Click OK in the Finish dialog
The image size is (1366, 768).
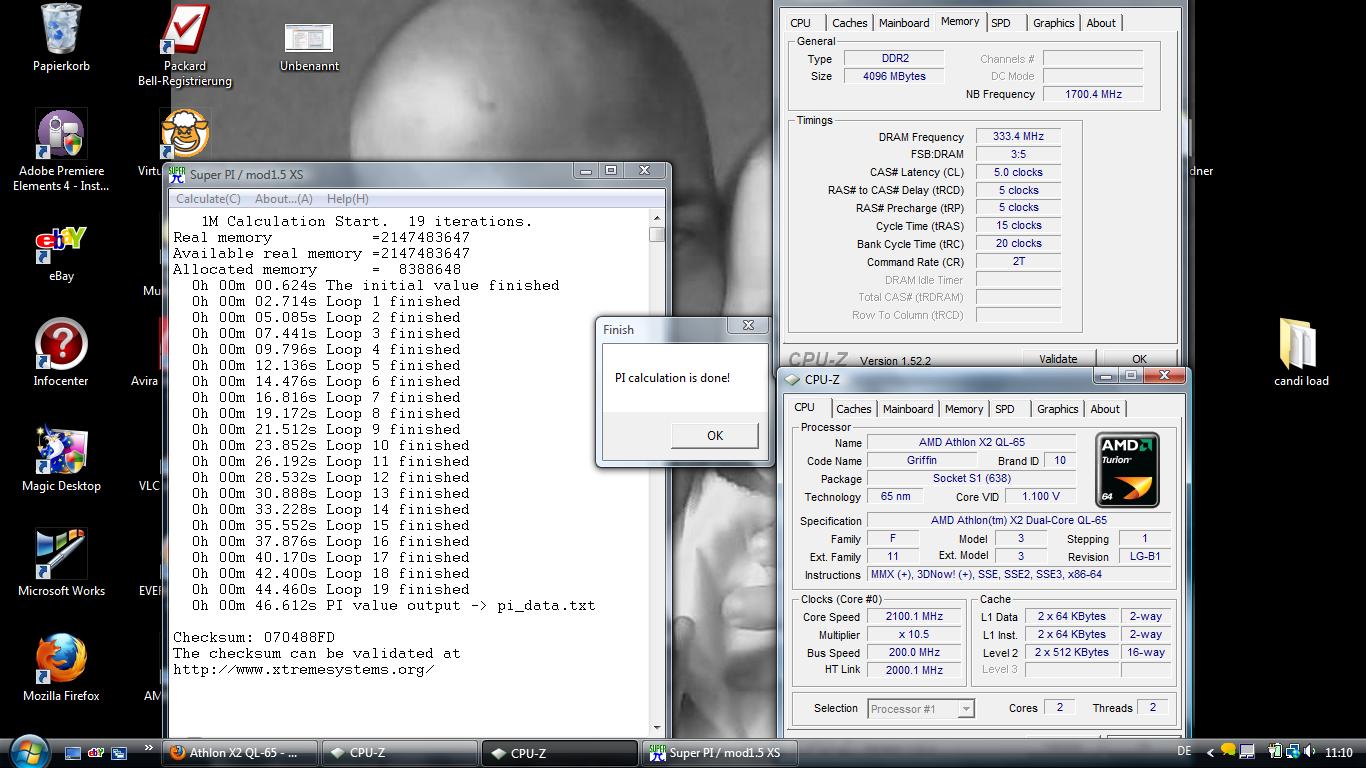[x=714, y=435]
